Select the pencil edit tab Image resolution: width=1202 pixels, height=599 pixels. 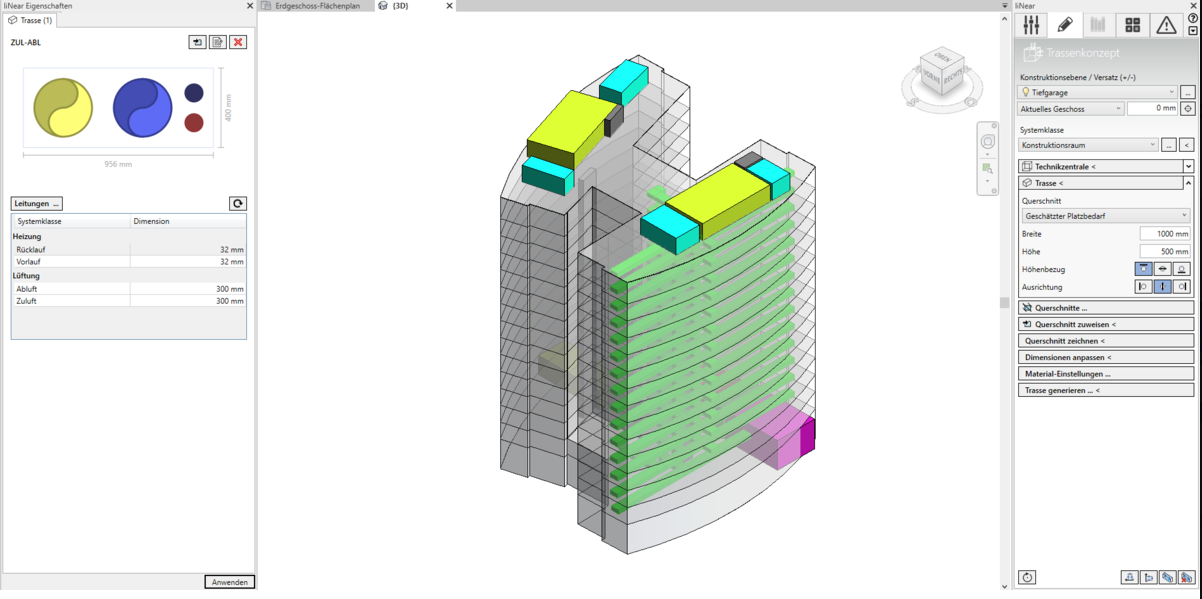pyautogui.click(x=1065, y=25)
